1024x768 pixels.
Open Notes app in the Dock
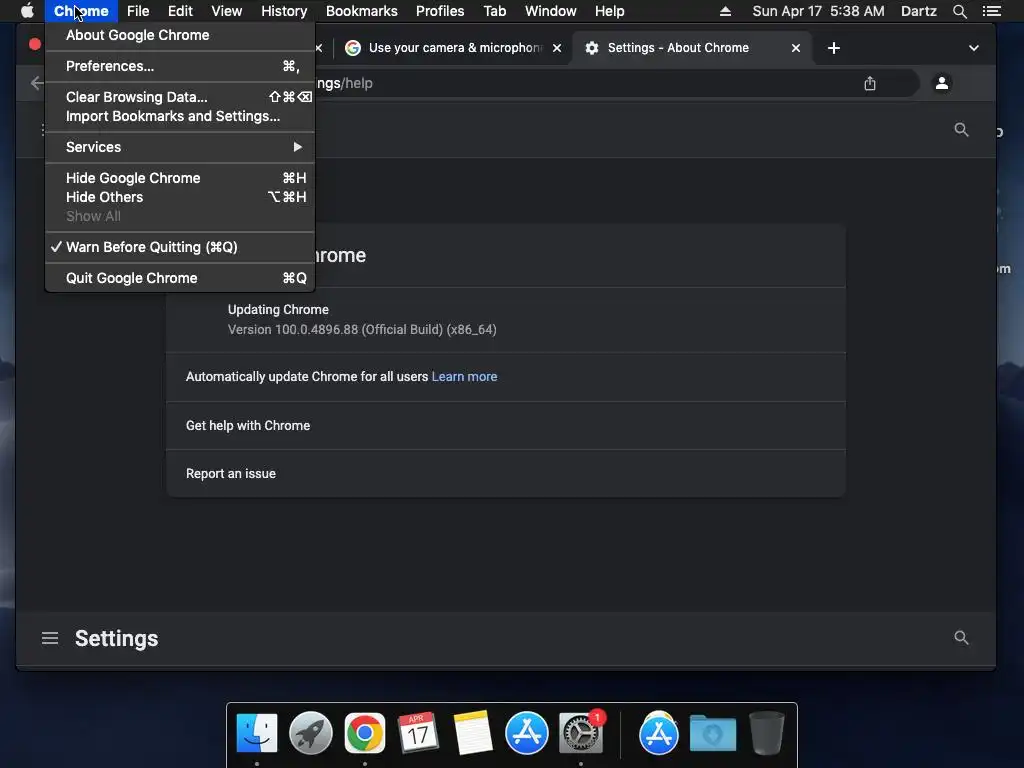pyautogui.click(x=473, y=733)
